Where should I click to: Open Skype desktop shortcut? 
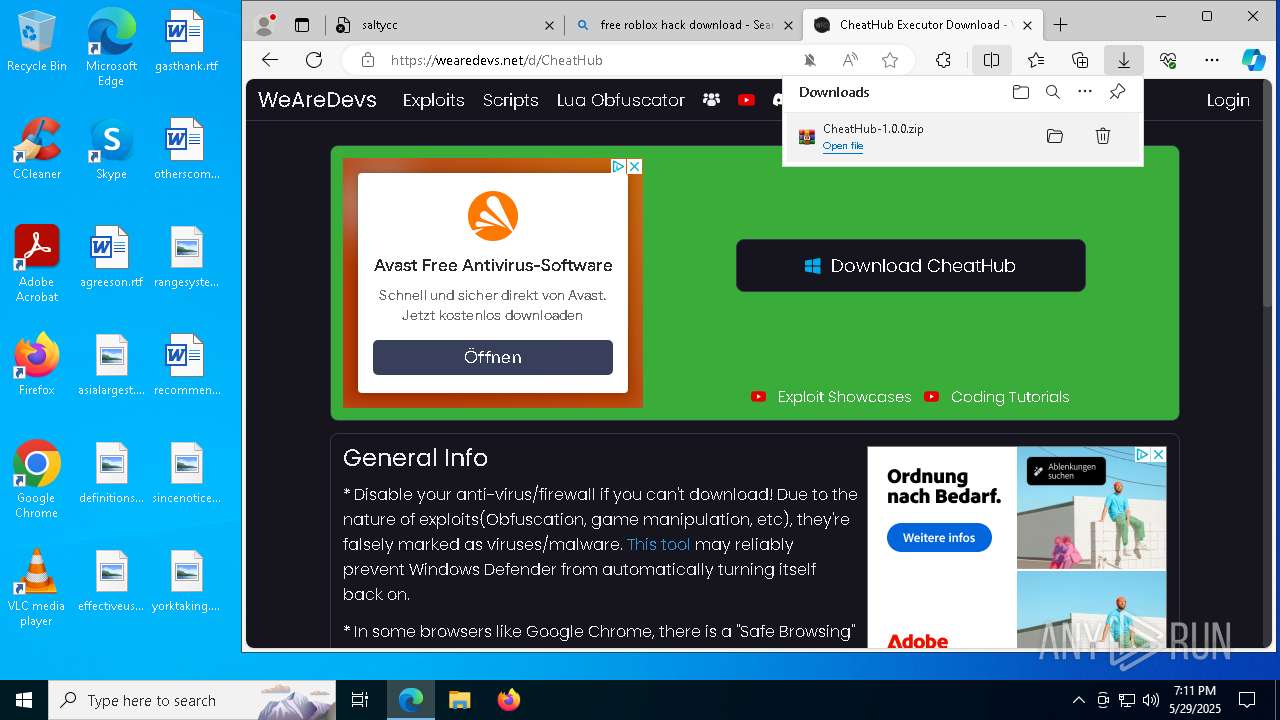111,150
